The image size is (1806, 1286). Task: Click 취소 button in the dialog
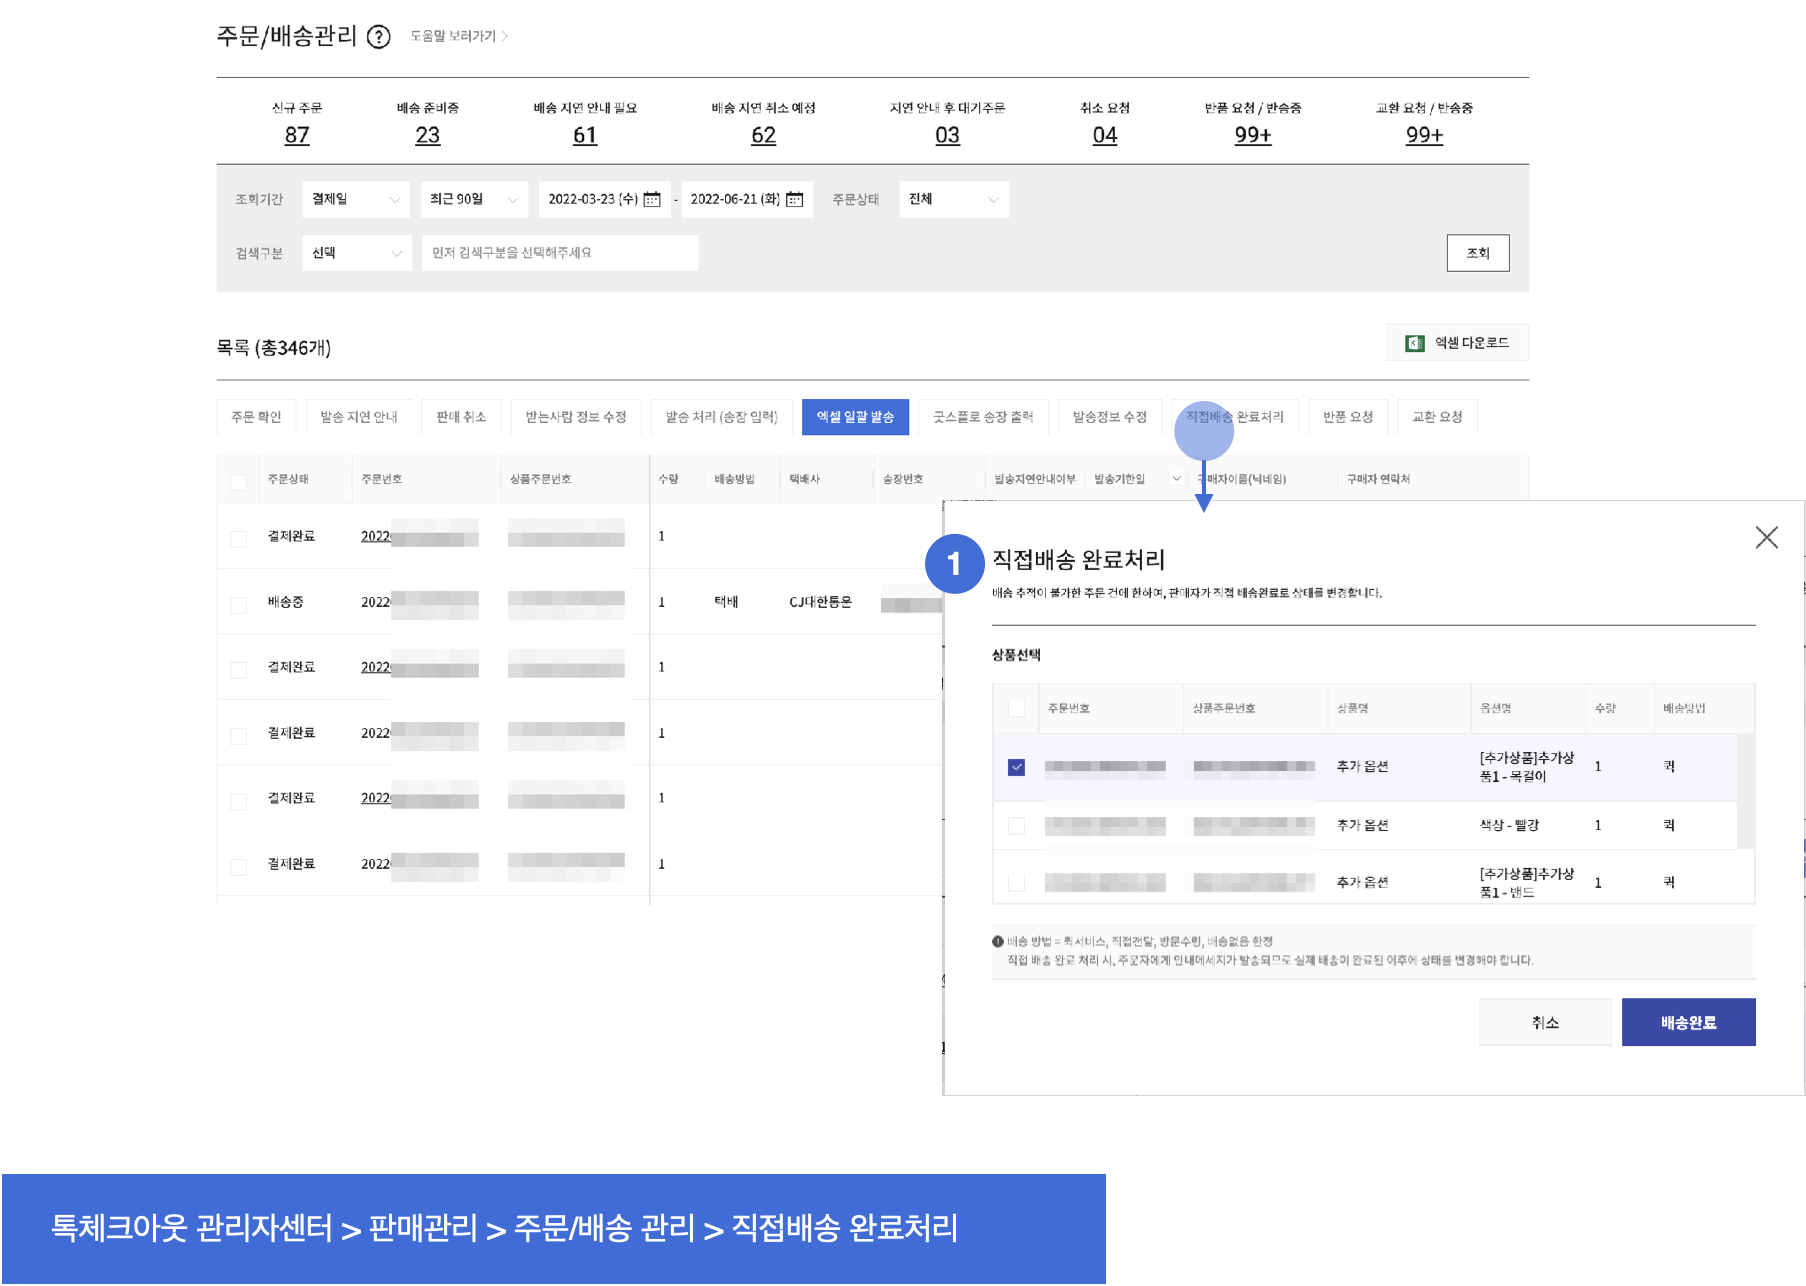pos(1544,1022)
